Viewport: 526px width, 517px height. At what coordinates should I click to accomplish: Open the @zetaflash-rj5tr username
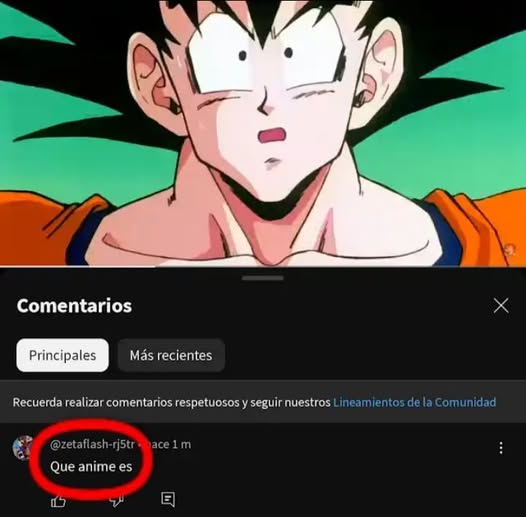(92, 444)
